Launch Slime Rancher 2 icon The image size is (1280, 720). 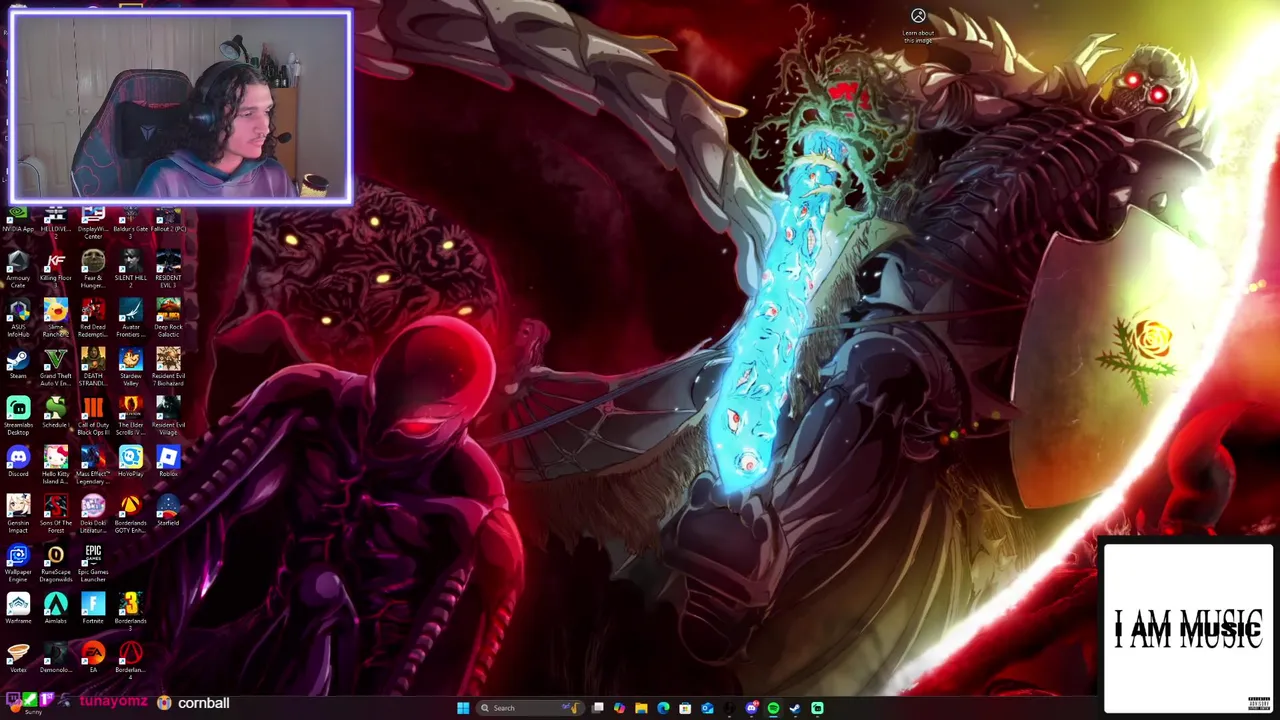point(55,318)
